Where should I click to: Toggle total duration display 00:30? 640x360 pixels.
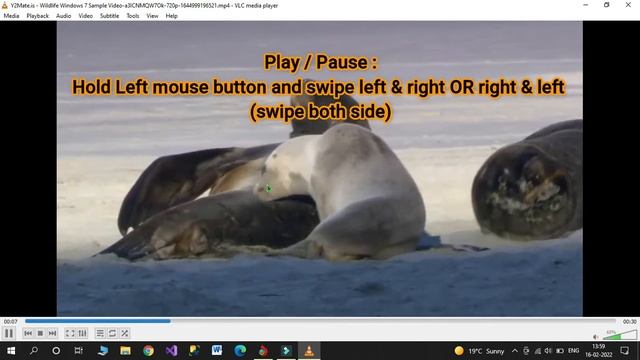point(629,322)
